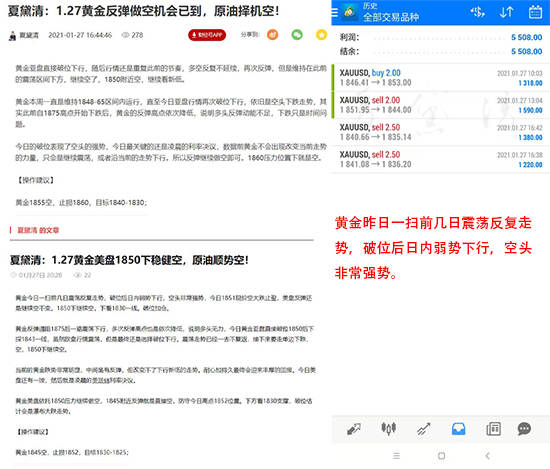Click the 1 220.00 profit amount
Viewport: 550px width, 469px height.
(530, 165)
